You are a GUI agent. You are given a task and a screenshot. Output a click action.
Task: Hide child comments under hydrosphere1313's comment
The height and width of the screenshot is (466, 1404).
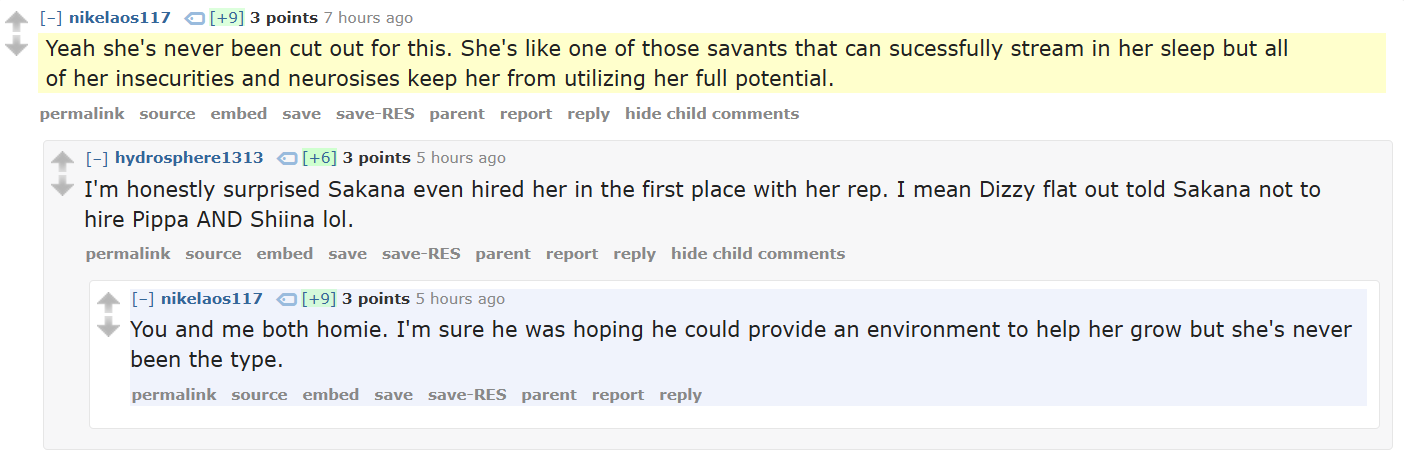(x=758, y=254)
